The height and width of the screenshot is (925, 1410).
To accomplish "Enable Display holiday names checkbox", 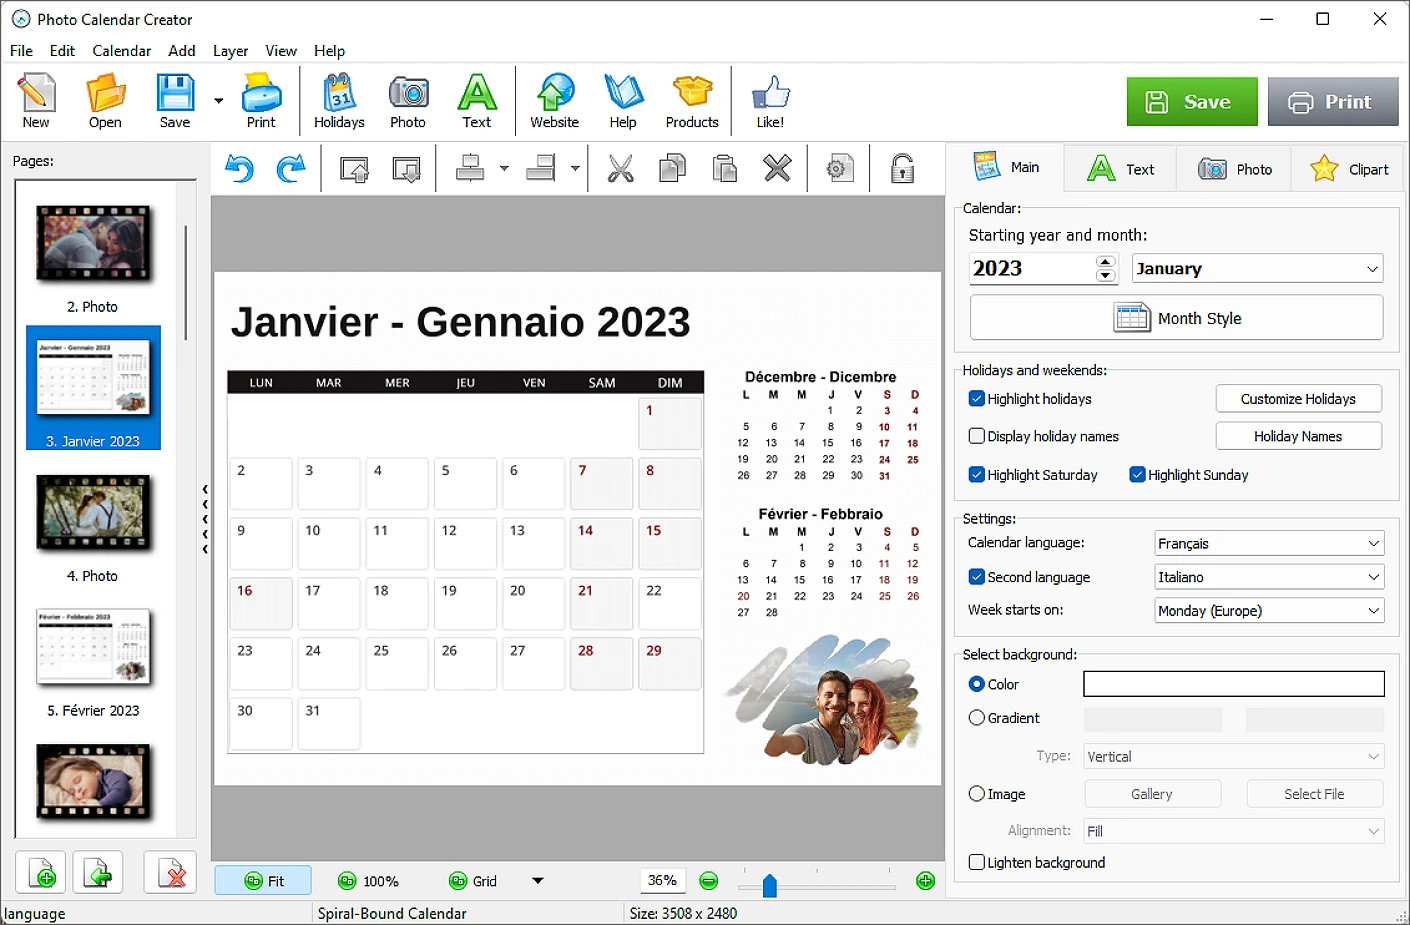I will click(x=977, y=437).
